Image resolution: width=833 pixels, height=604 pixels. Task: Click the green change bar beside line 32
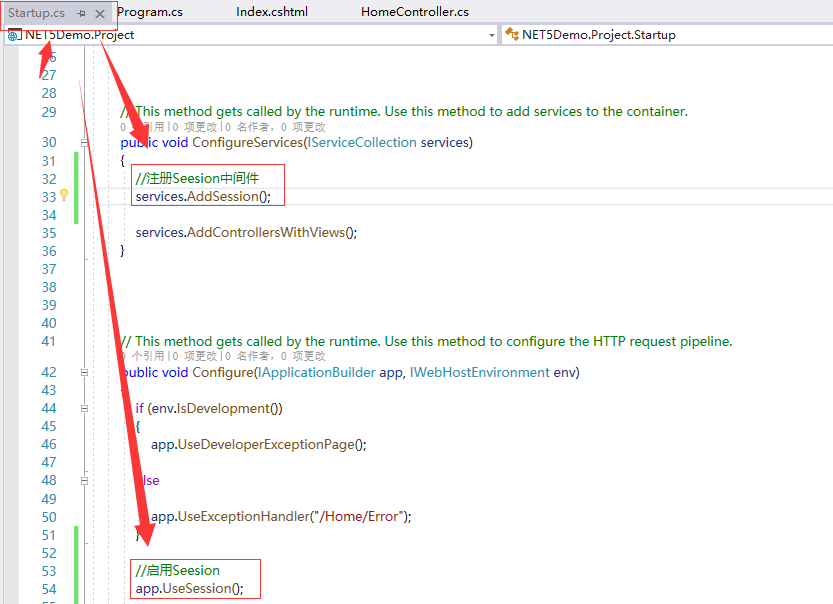click(76, 177)
